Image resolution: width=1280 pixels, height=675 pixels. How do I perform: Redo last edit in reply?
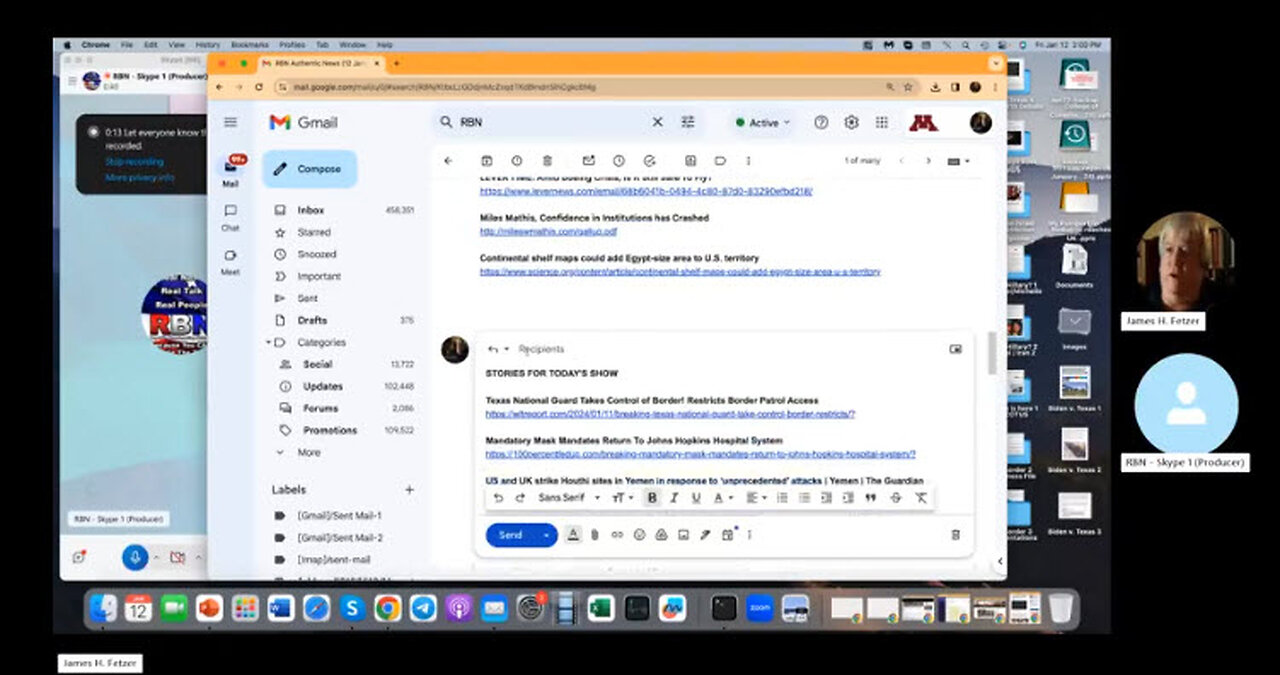point(520,498)
